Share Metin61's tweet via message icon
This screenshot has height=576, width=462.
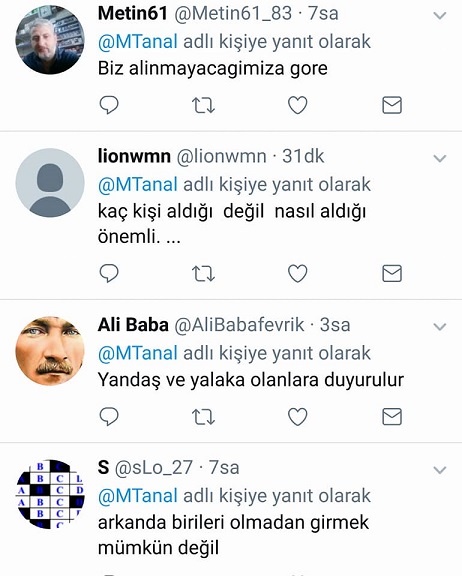392,105
